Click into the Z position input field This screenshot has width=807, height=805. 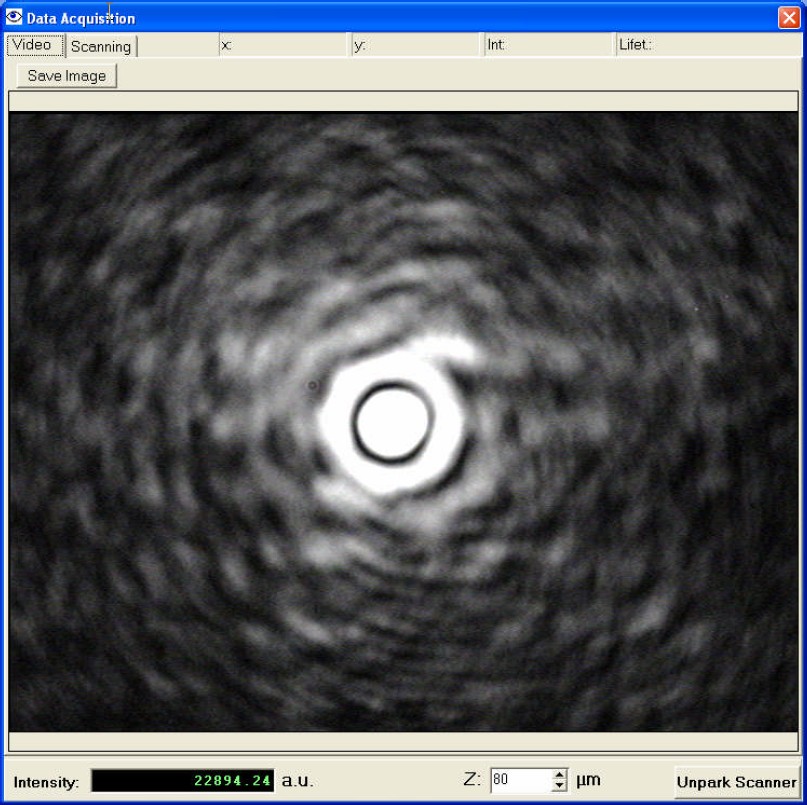point(521,780)
